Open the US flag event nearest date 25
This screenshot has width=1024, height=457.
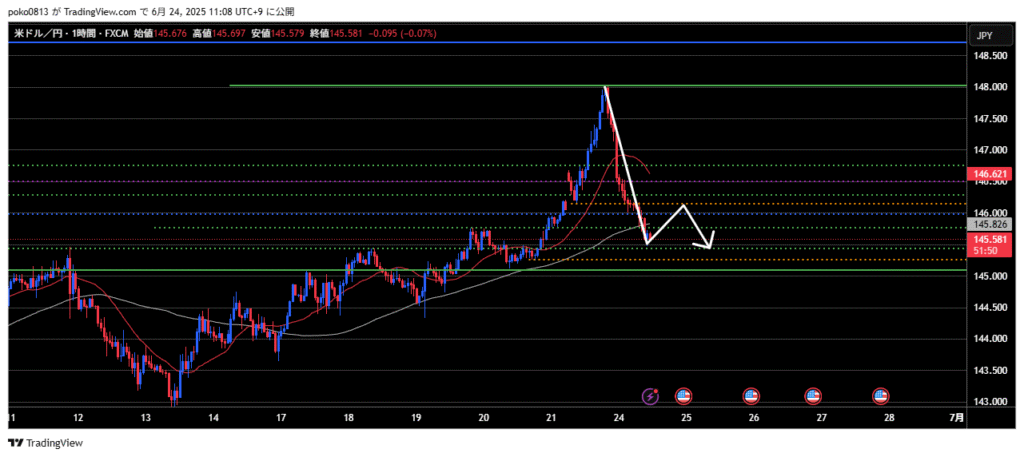684,396
